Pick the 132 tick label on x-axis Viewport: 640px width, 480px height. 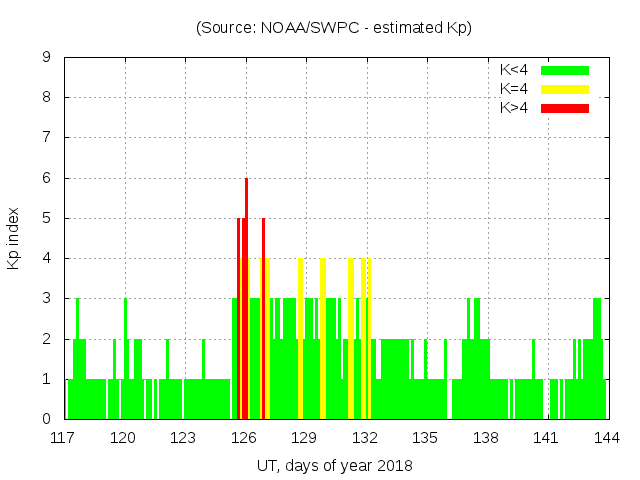click(x=365, y=437)
